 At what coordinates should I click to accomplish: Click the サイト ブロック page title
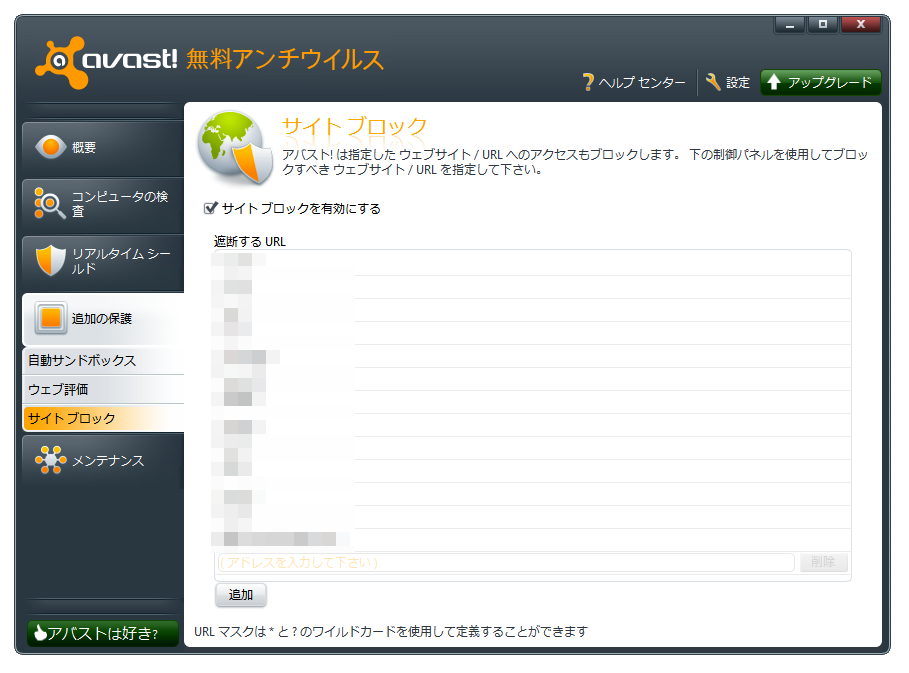(x=355, y=126)
